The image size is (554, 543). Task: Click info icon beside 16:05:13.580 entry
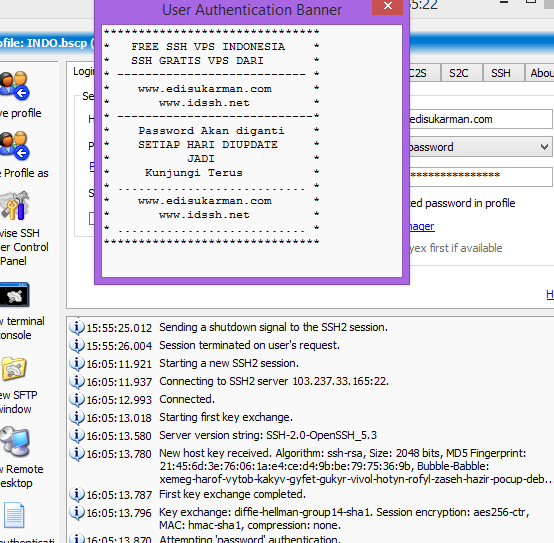[x=77, y=435]
